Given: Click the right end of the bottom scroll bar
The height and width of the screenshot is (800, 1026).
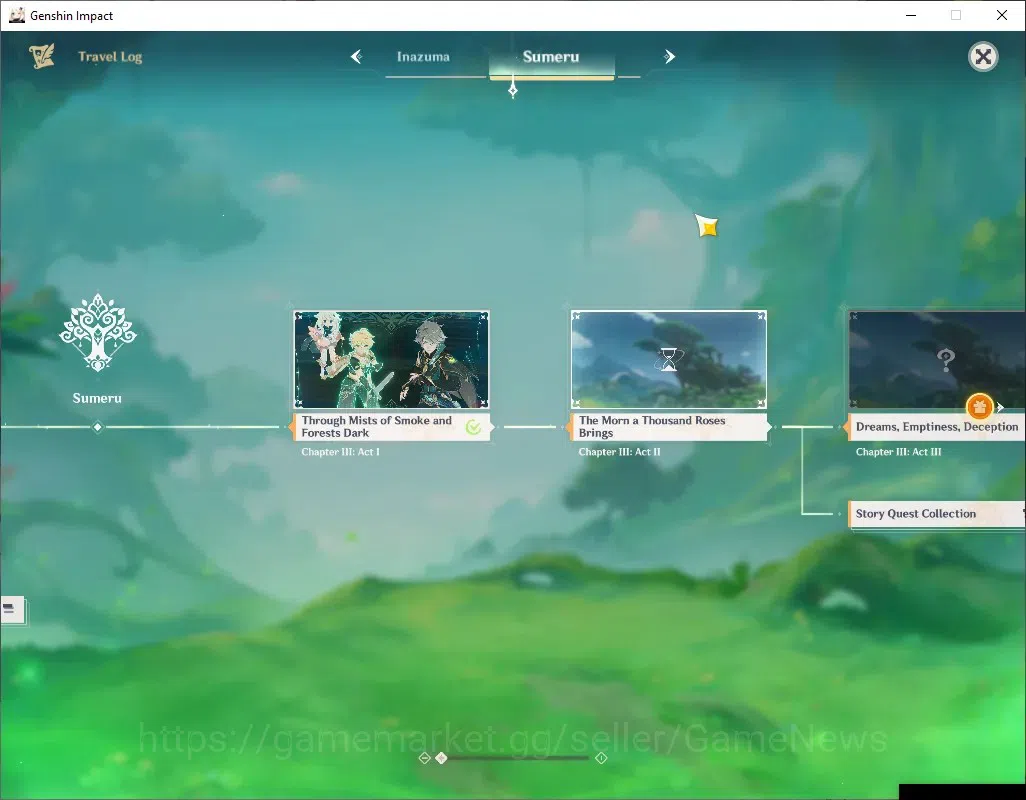Looking at the screenshot, I should pyautogui.click(x=601, y=758).
